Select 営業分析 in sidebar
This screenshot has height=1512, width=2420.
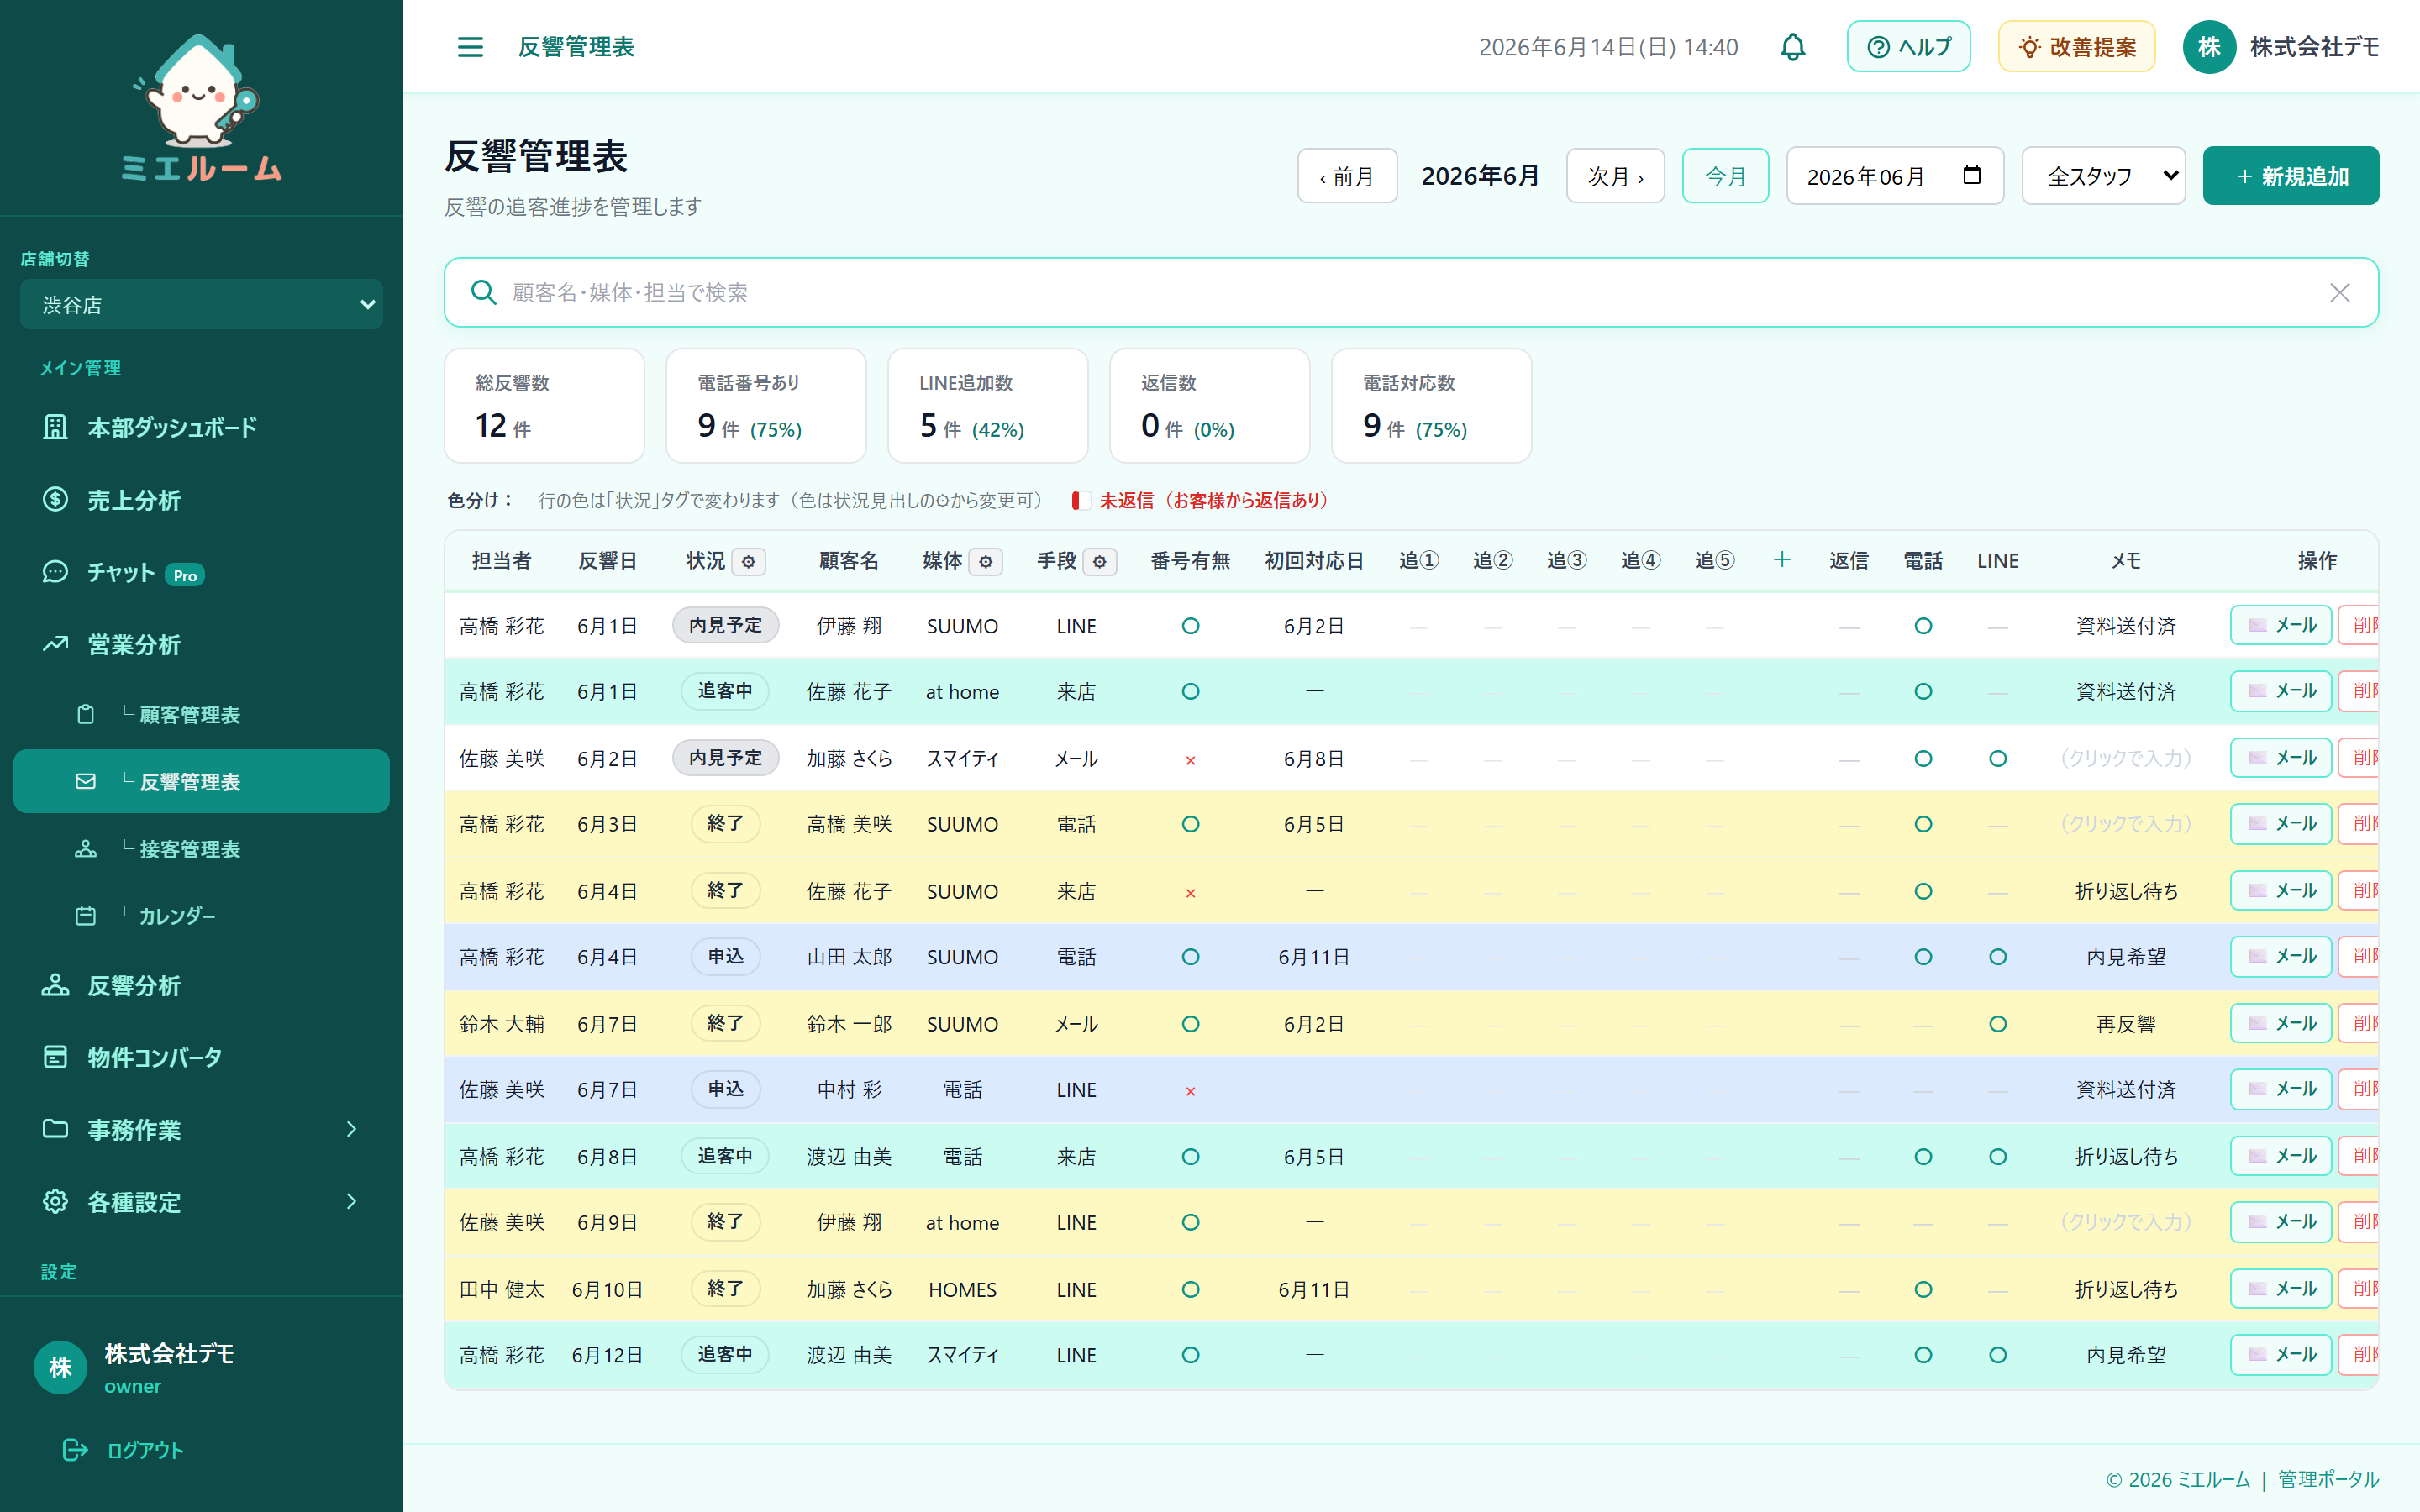point(201,644)
